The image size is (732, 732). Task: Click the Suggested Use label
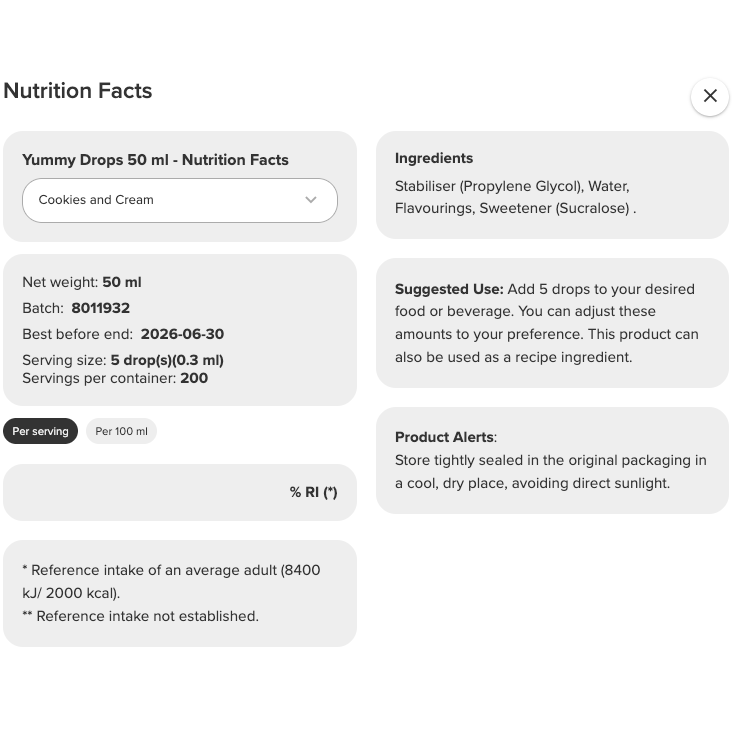[449, 289]
